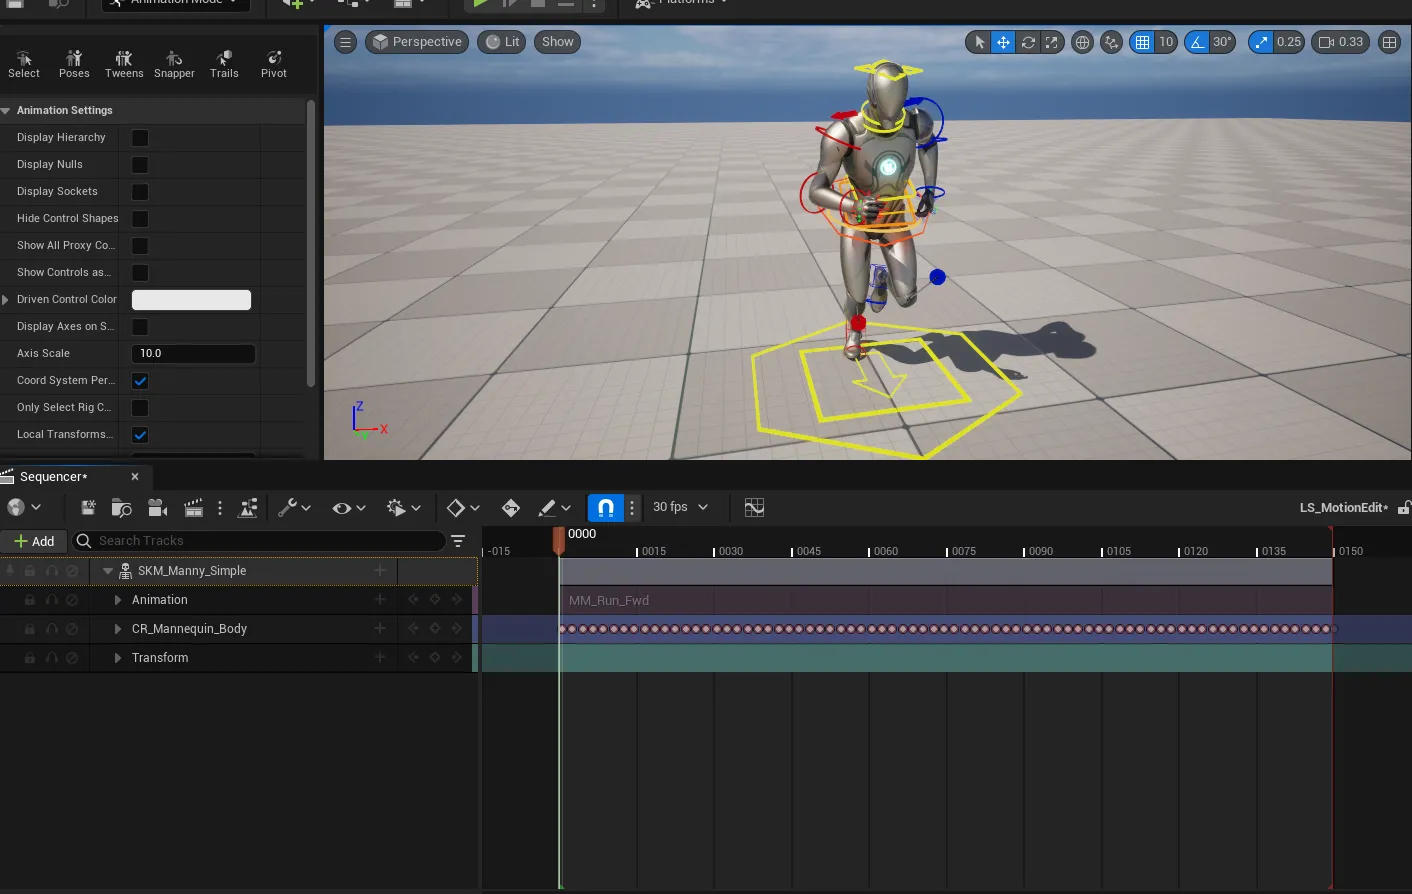Image resolution: width=1412 pixels, height=894 pixels.
Task: Open Sequencer world globe dropdown
Action: pos(24,508)
